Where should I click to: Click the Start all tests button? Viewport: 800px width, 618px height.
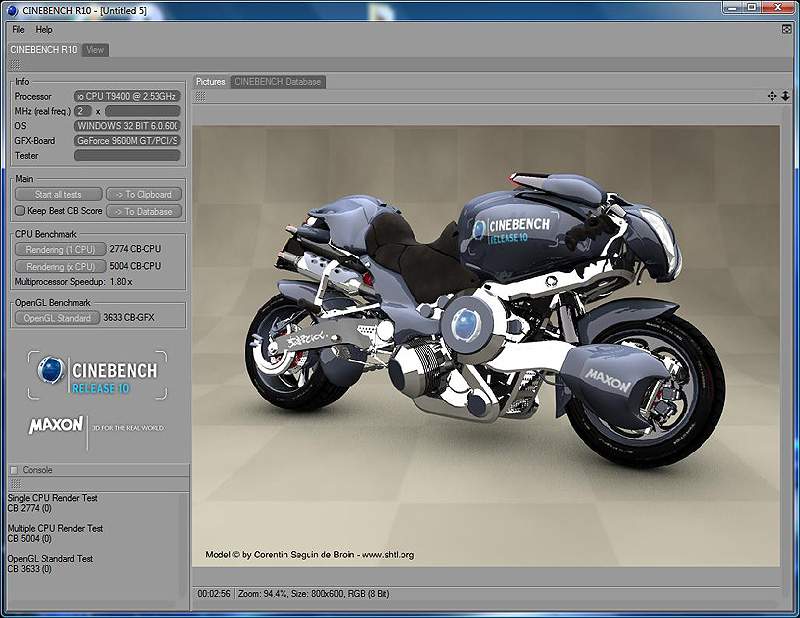click(x=58, y=194)
